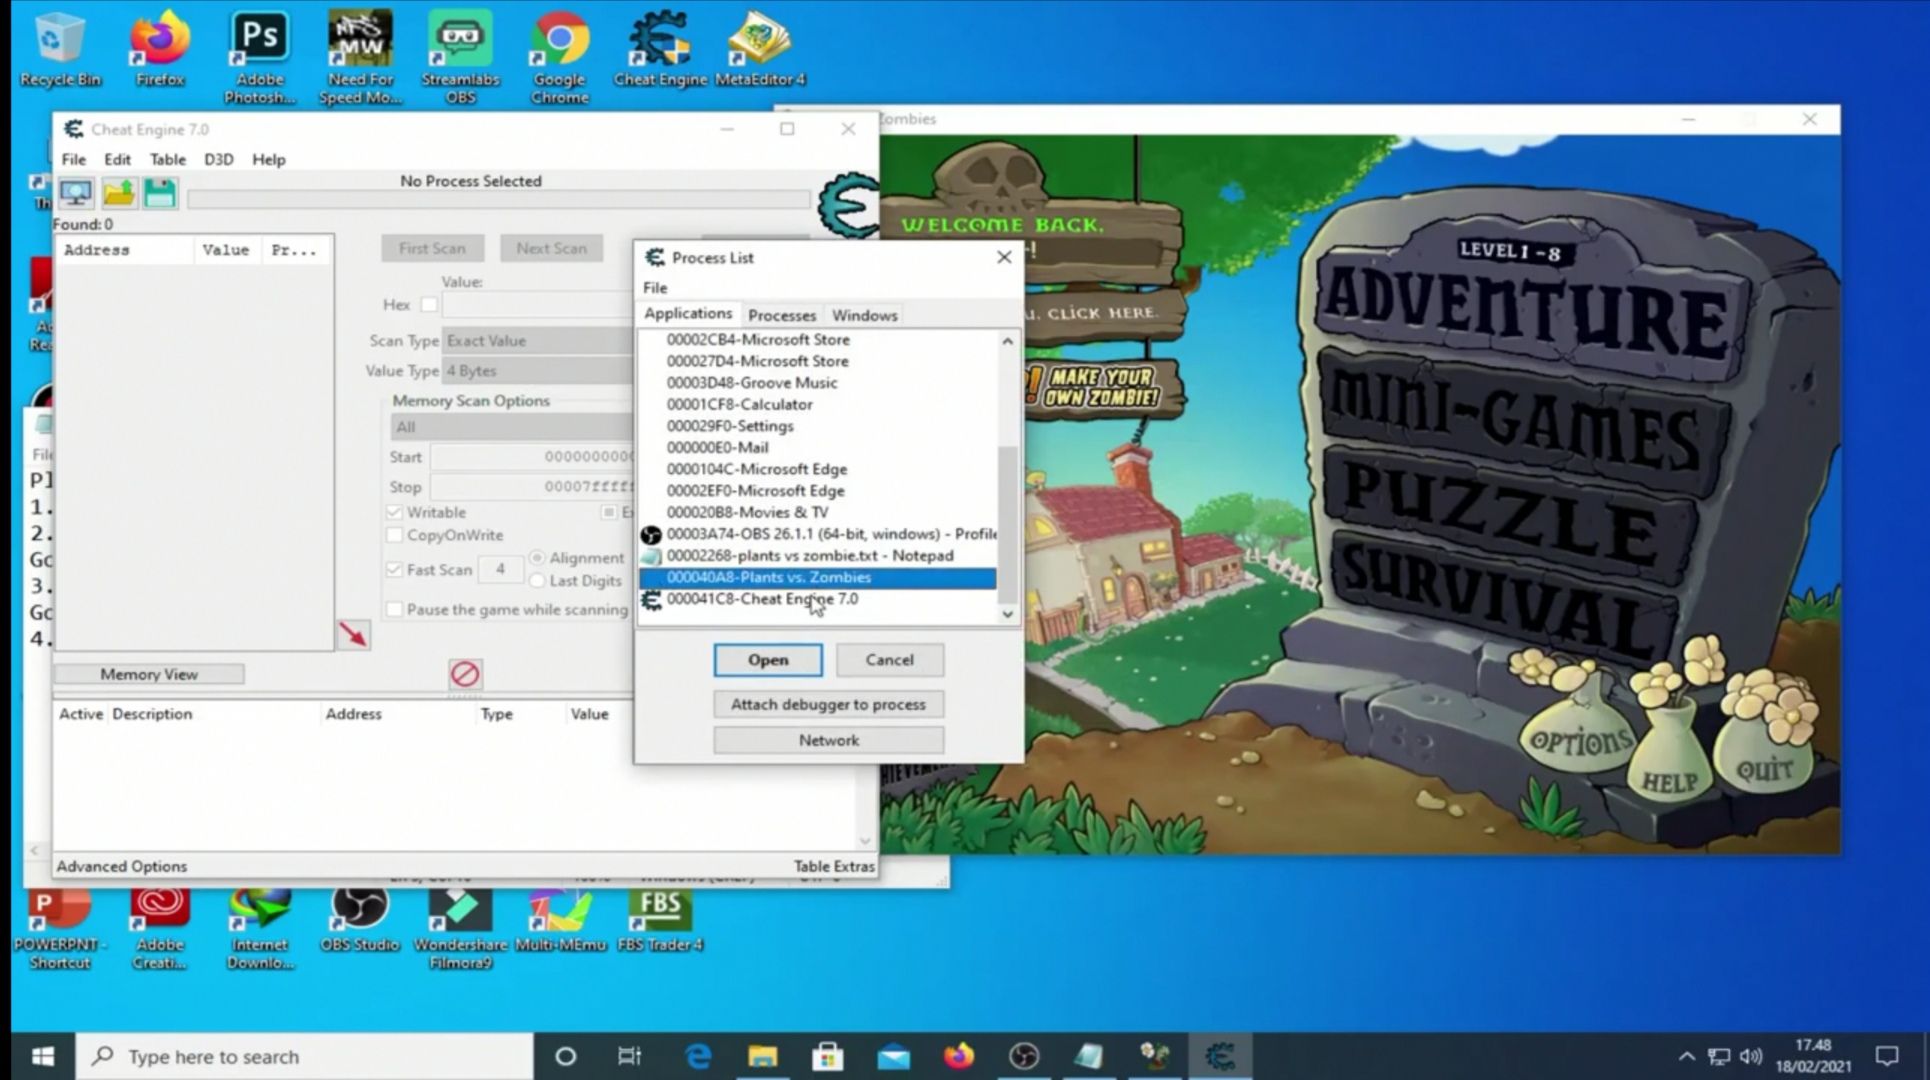Select the Google Chrome desktop icon
Screen dimensions: 1930x1080
[560, 57]
